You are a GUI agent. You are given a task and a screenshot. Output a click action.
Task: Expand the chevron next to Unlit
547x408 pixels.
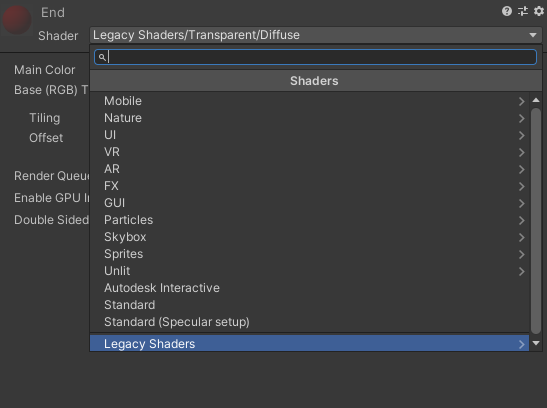point(522,271)
